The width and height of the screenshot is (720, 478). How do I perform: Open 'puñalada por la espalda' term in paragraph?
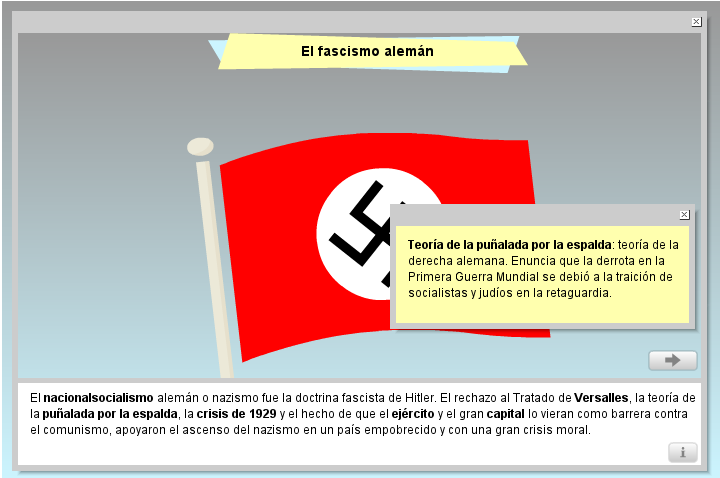[110, 413]
